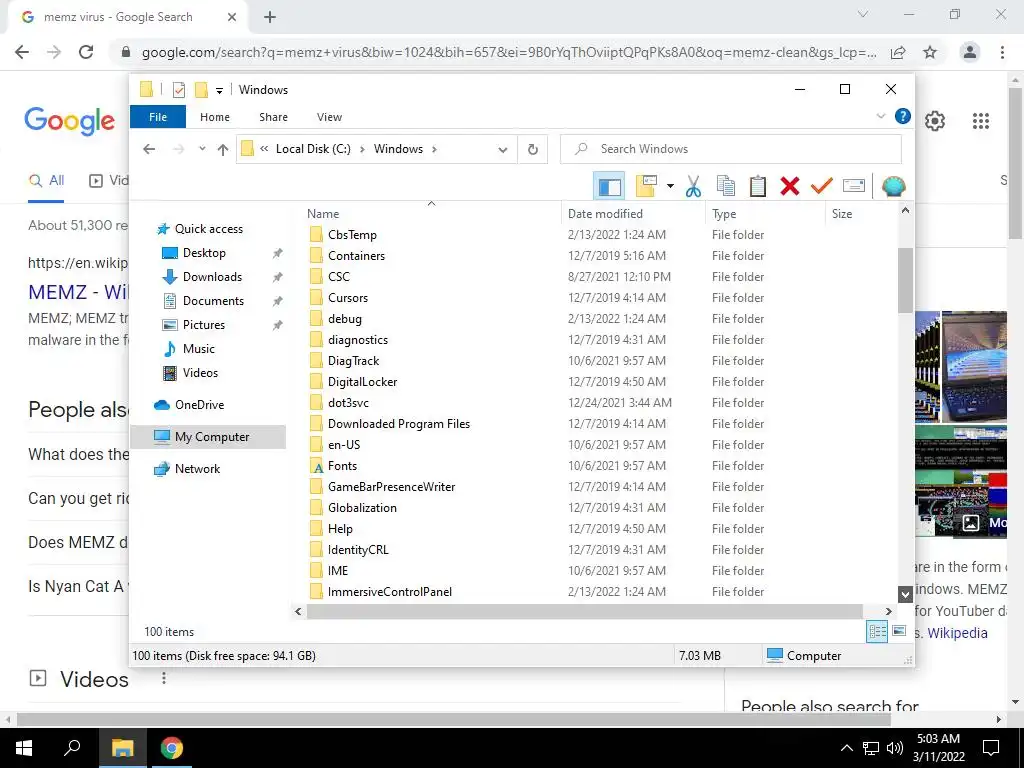Open a new Chrome tab

coord(270,18)
